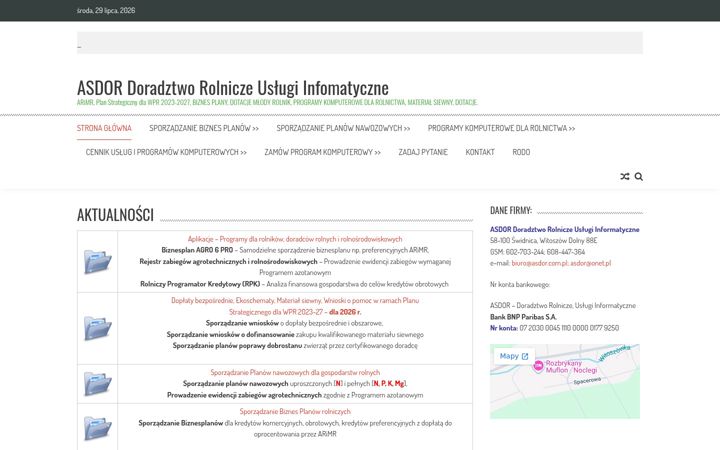Screen dimensions: 720x450
Task: Click the date środa, 29 lipca
Action: 106,10
